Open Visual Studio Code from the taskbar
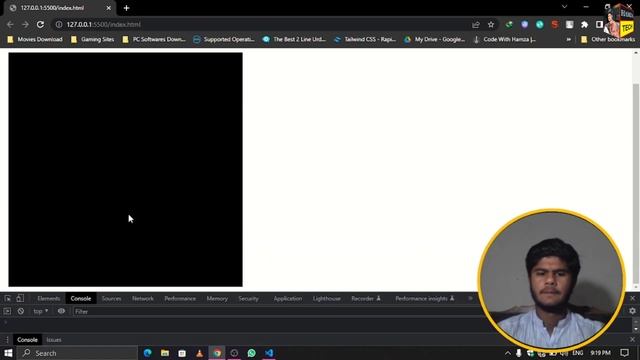This screenshot has height=360, width=640. (269, 353)
